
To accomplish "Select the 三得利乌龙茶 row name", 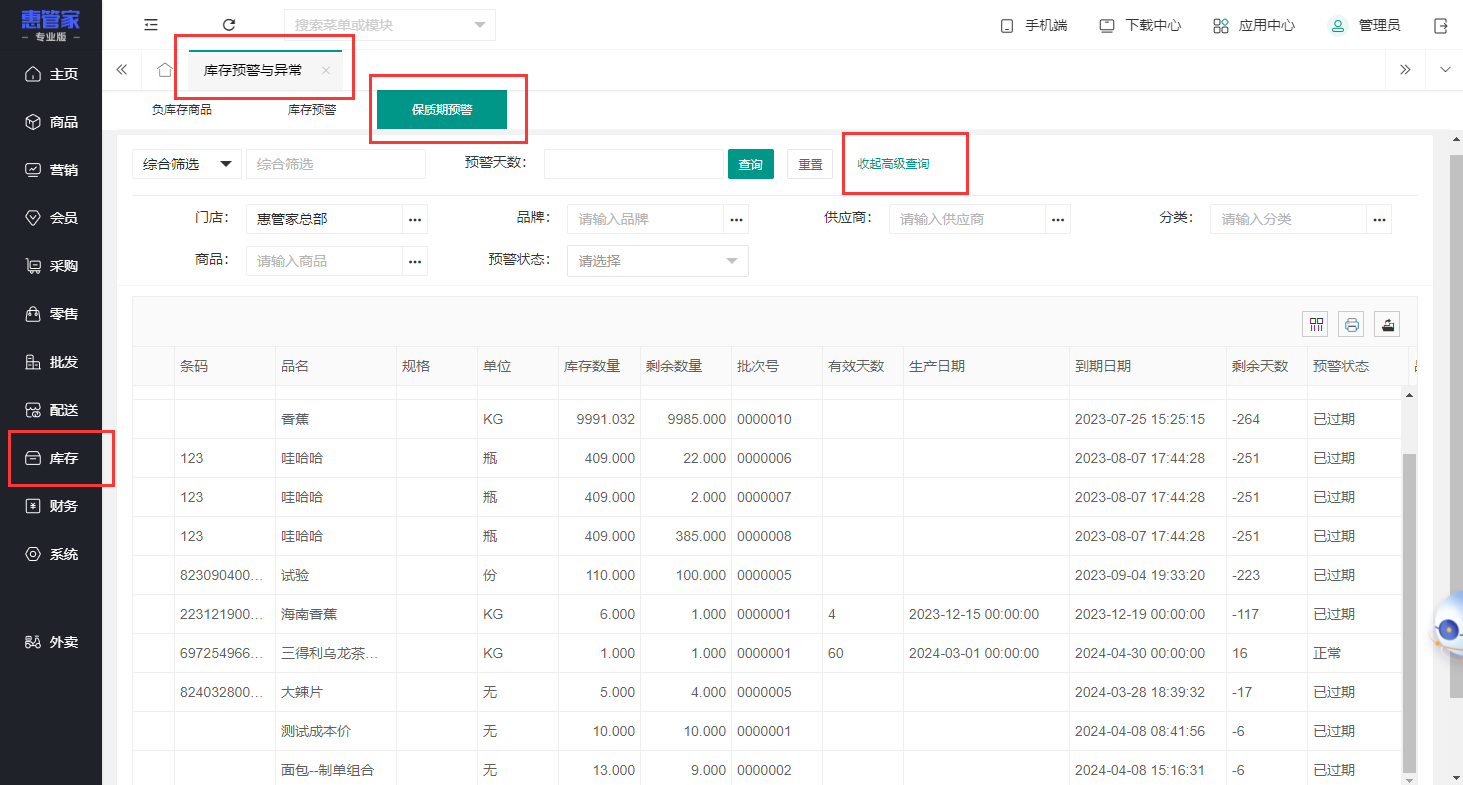I will click(330, 653).
